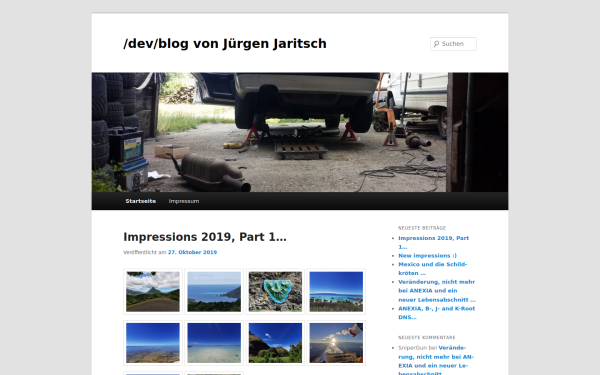Viewport: 600px width, 375px height.
Task: Open the sidebar post link beginning Veränderung, nicht mehr
Action: point(437,291)
